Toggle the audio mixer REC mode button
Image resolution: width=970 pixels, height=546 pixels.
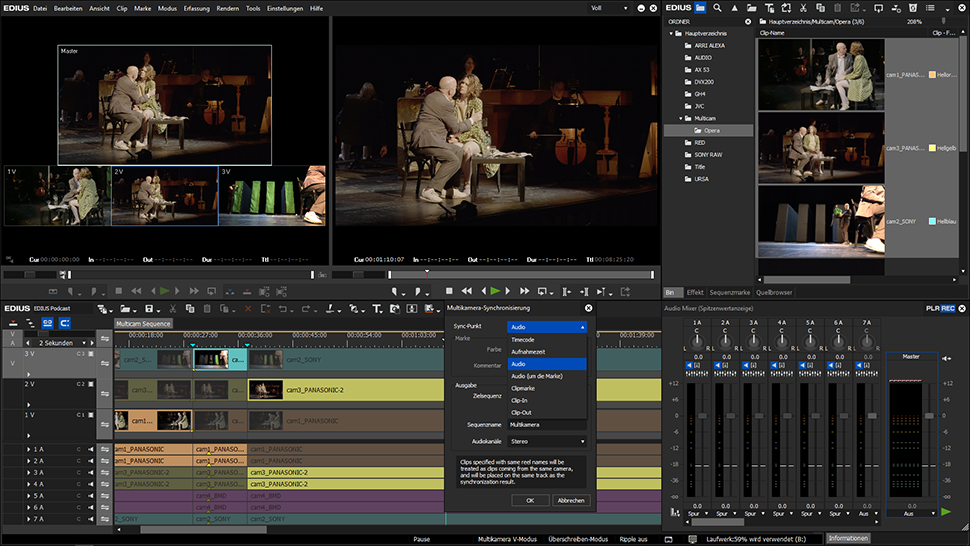(x=948, y=308)
